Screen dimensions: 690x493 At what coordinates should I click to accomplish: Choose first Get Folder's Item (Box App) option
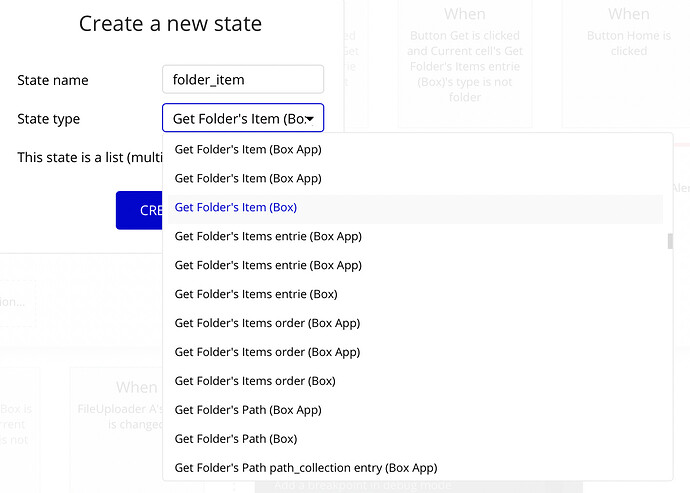click(415, 149)
